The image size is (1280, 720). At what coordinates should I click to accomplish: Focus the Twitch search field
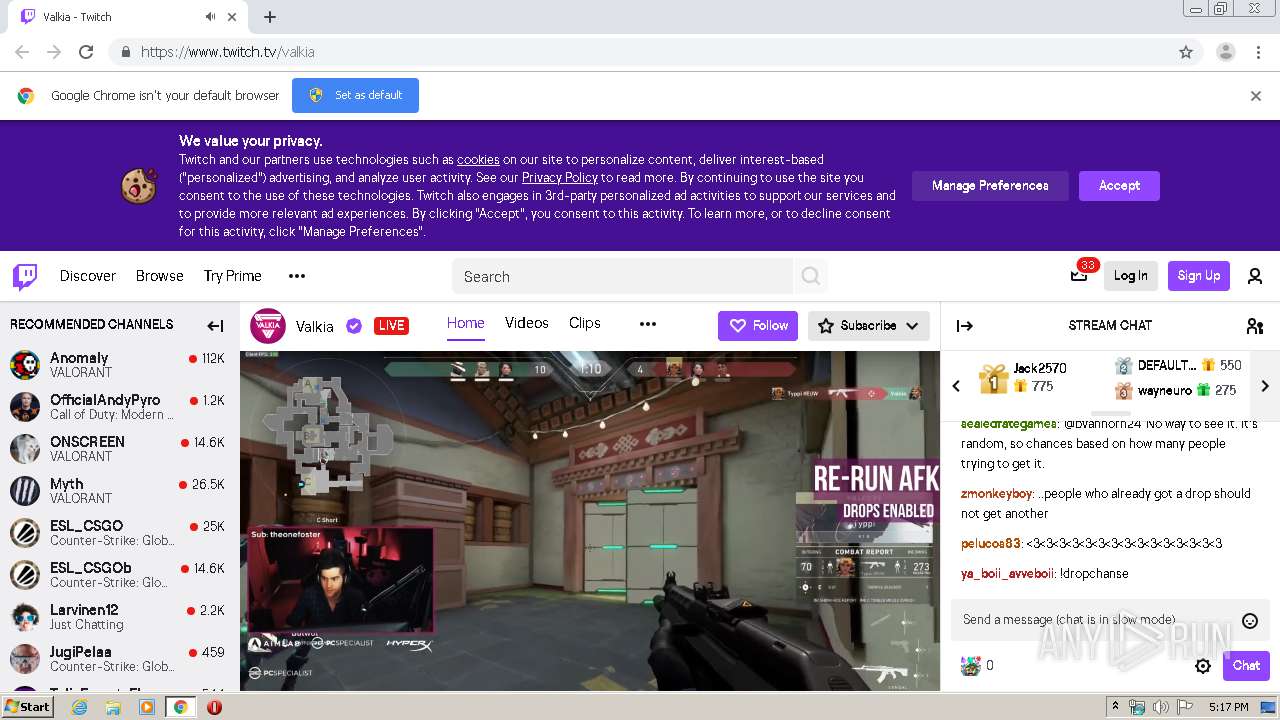[x=622, y=277]
